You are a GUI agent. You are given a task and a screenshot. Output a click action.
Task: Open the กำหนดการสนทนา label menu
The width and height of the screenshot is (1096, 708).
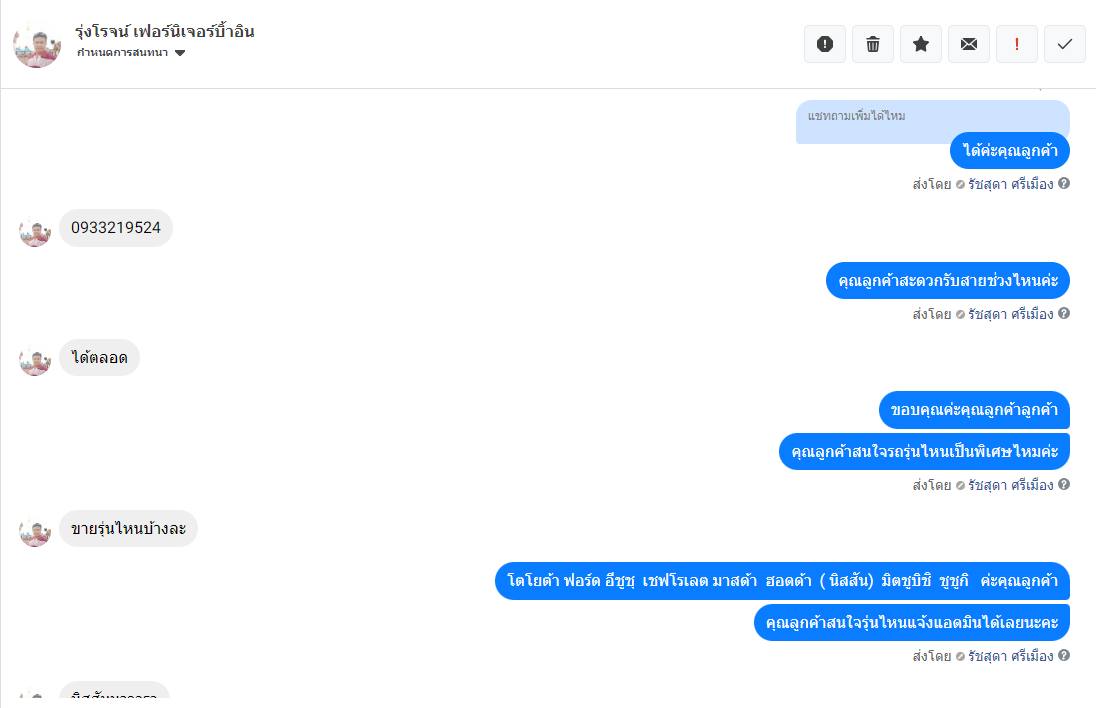coord(122,53)
